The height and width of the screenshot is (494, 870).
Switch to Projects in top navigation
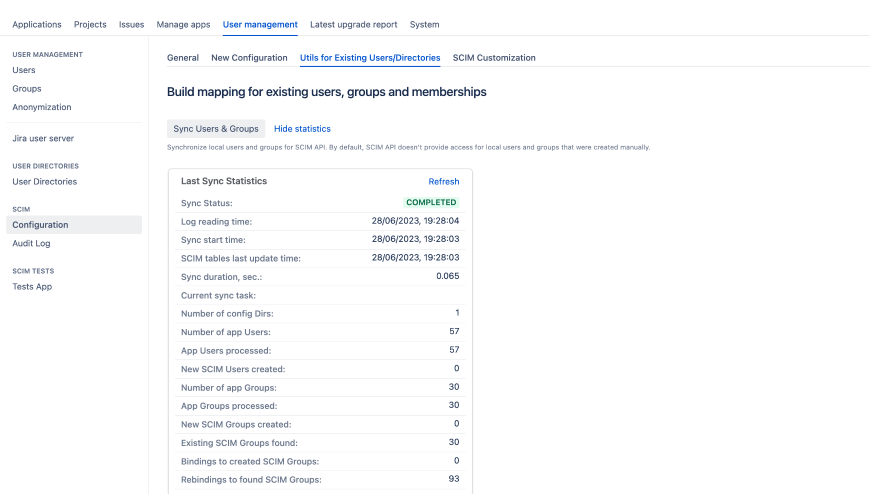(90, 24)
